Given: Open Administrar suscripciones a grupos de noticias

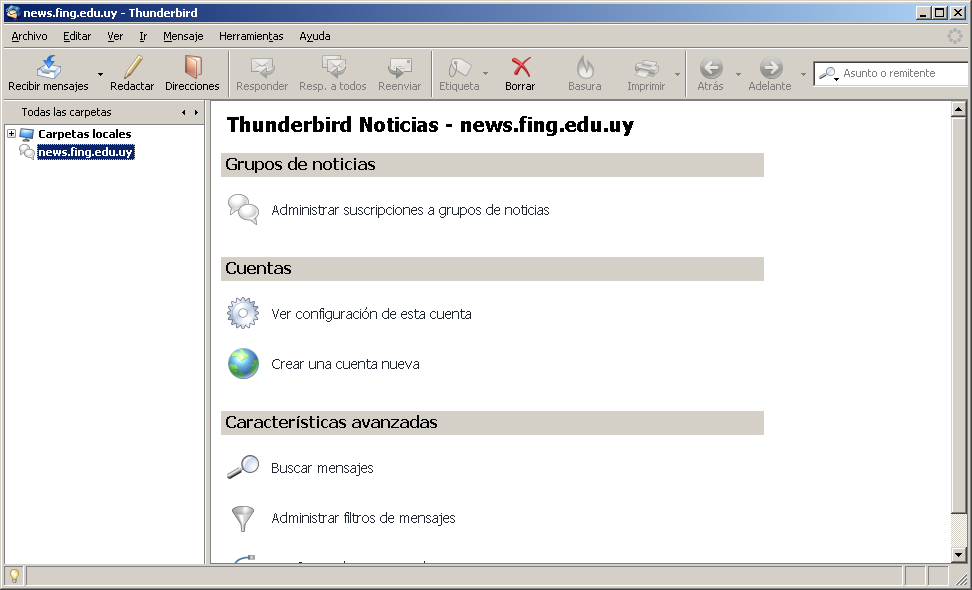Looking at the screenshot, I should [x=410, y=210].
